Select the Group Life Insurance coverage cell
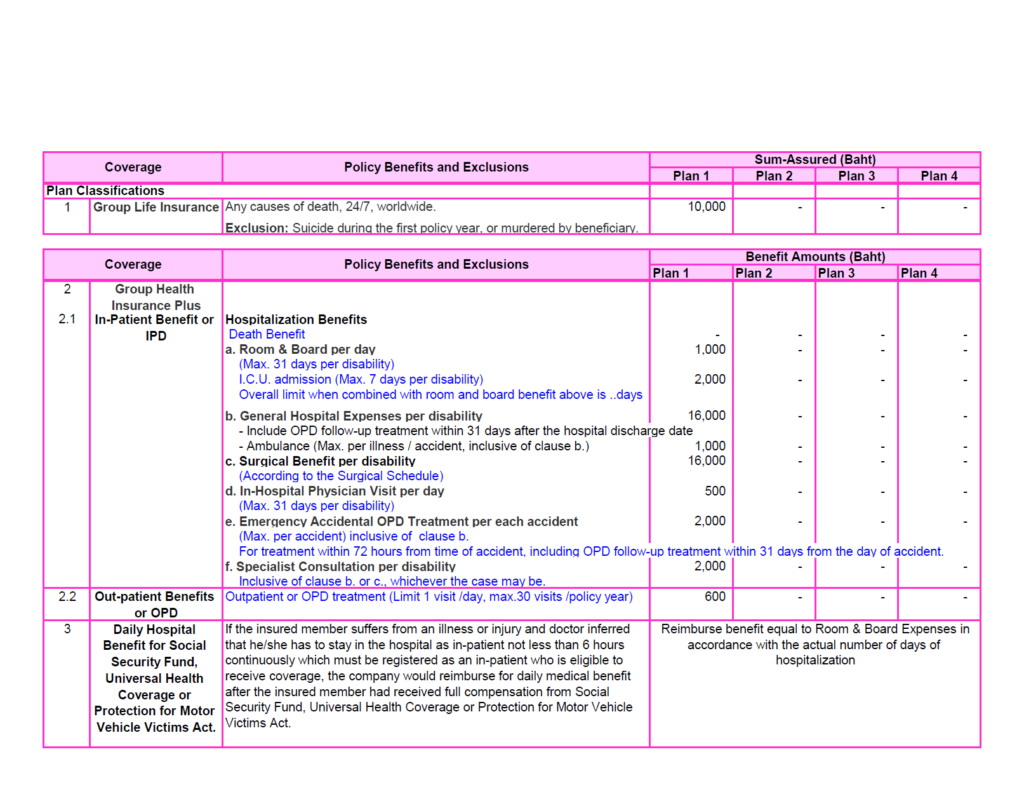The image size is (1024, 801). click(156, 207)
